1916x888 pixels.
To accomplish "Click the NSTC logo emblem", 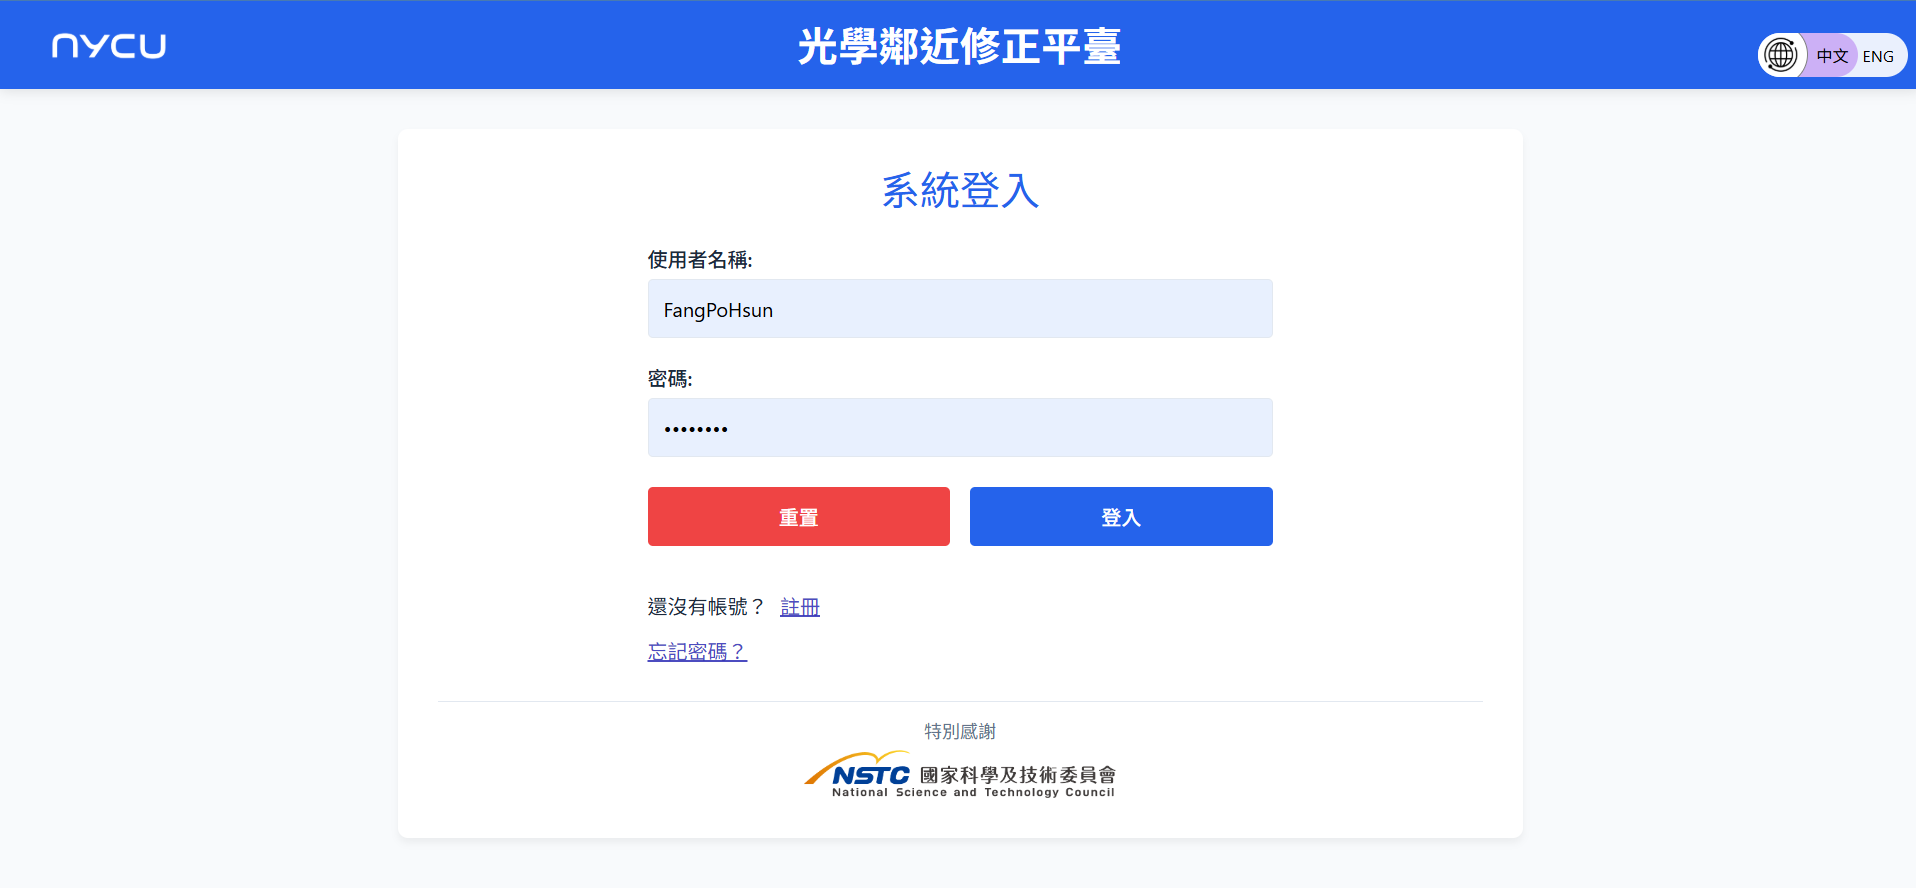I will point(858,770).
